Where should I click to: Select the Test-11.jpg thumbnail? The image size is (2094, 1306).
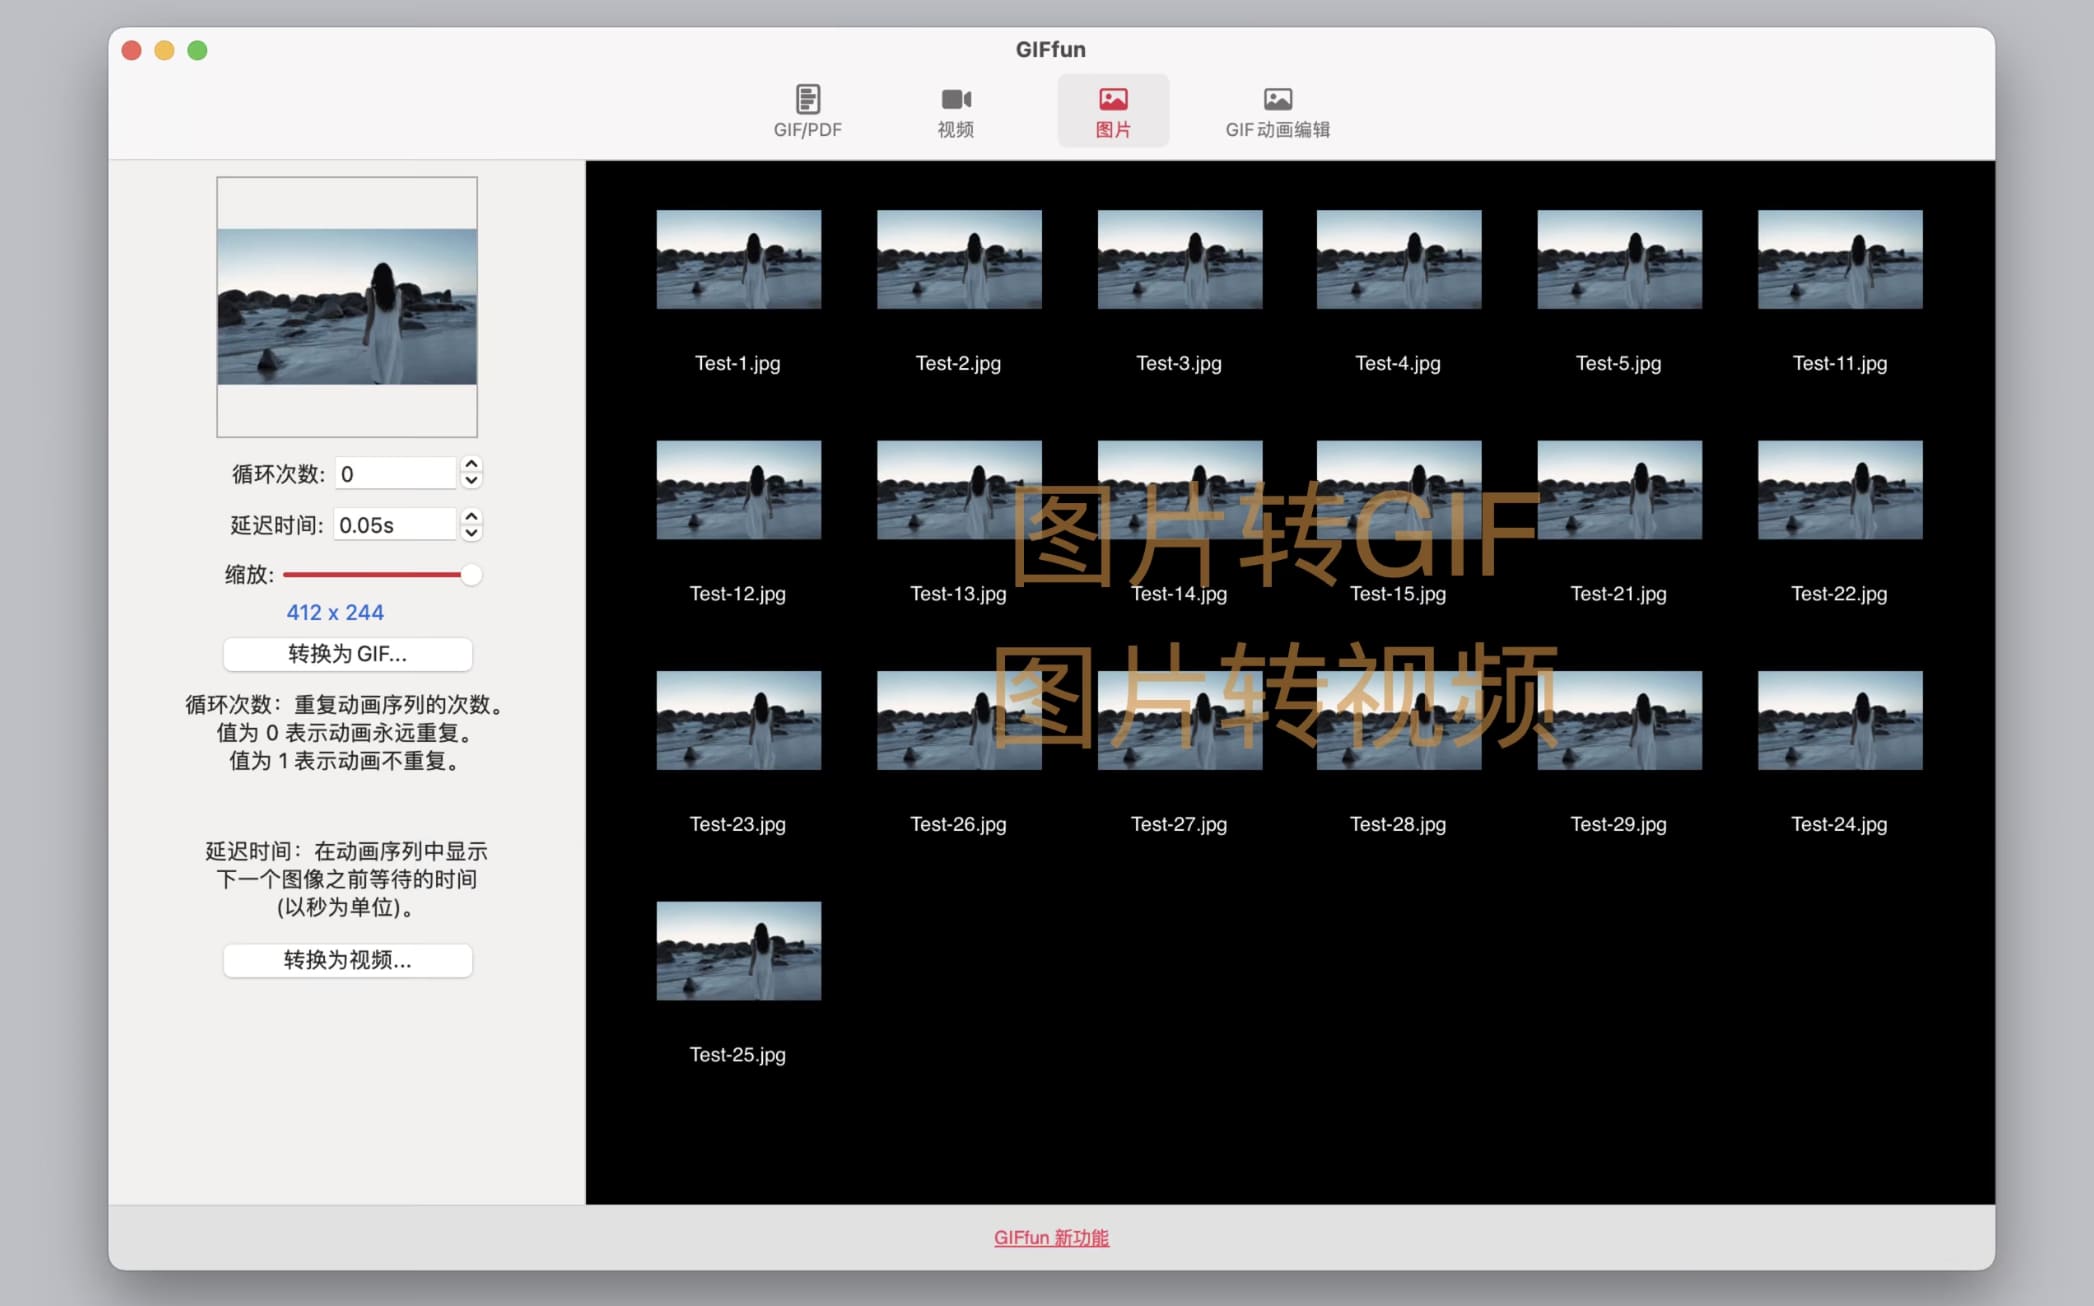pos(1839,260)
